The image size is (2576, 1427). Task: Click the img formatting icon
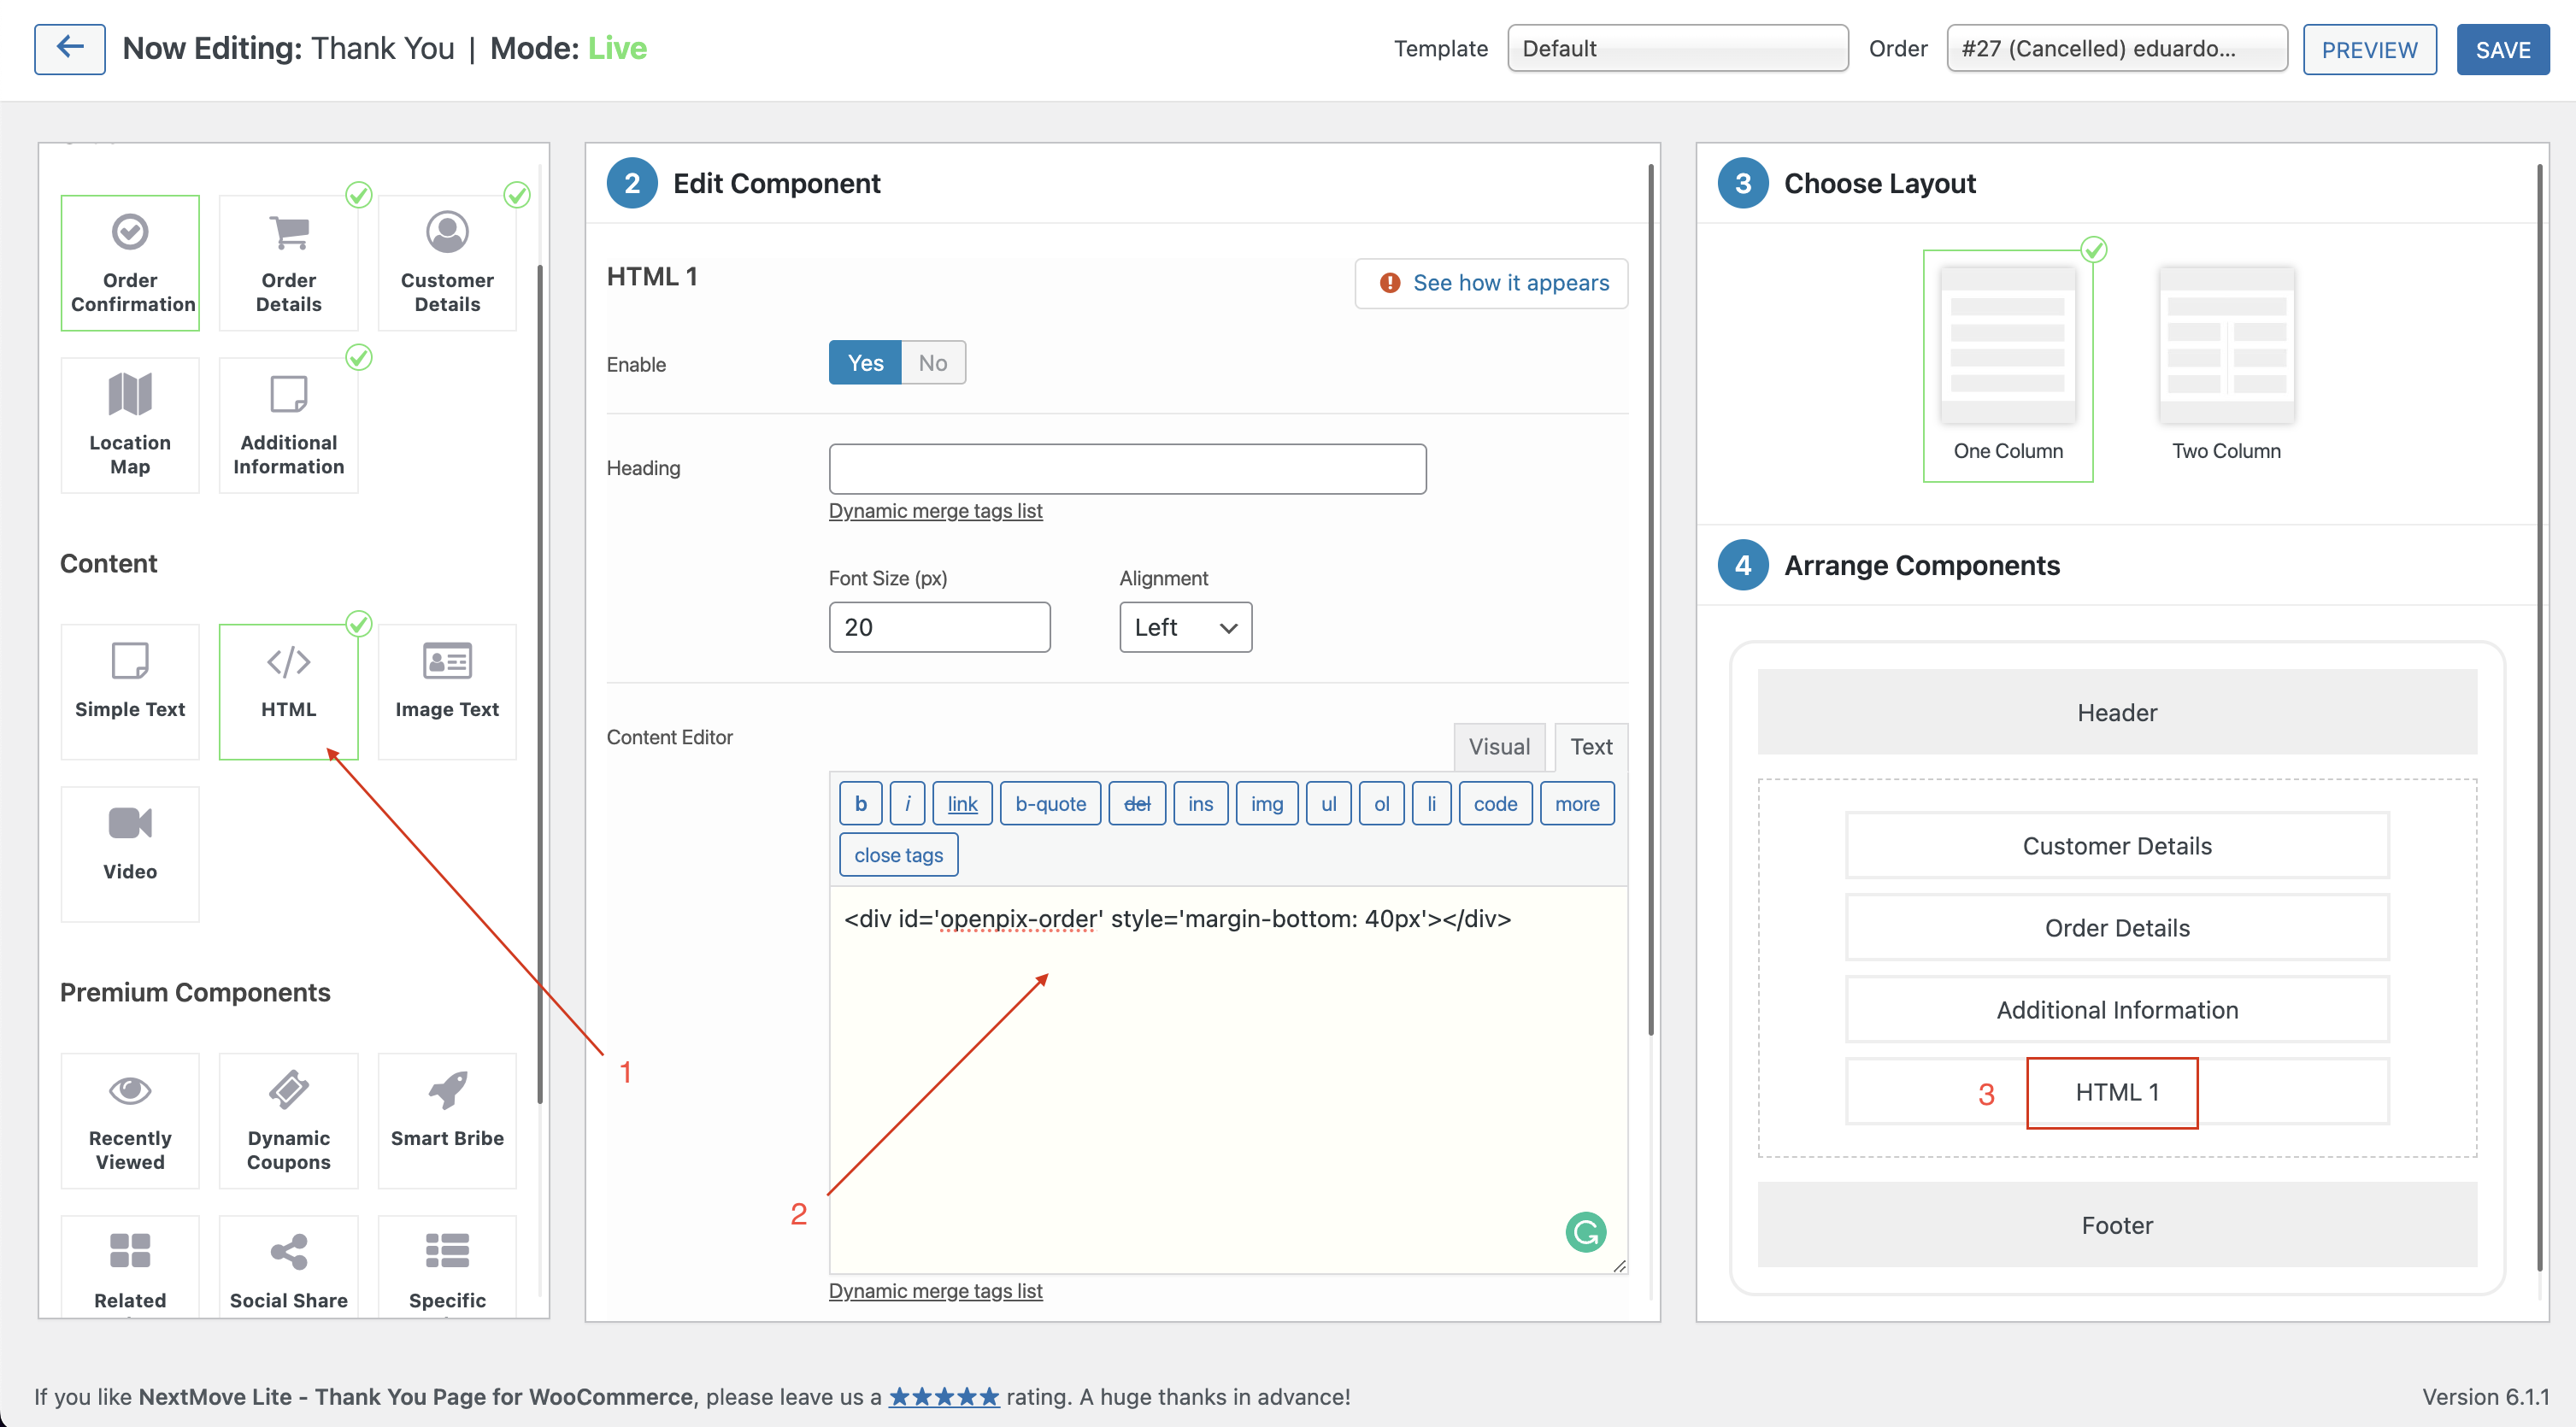pos(1265,803)
